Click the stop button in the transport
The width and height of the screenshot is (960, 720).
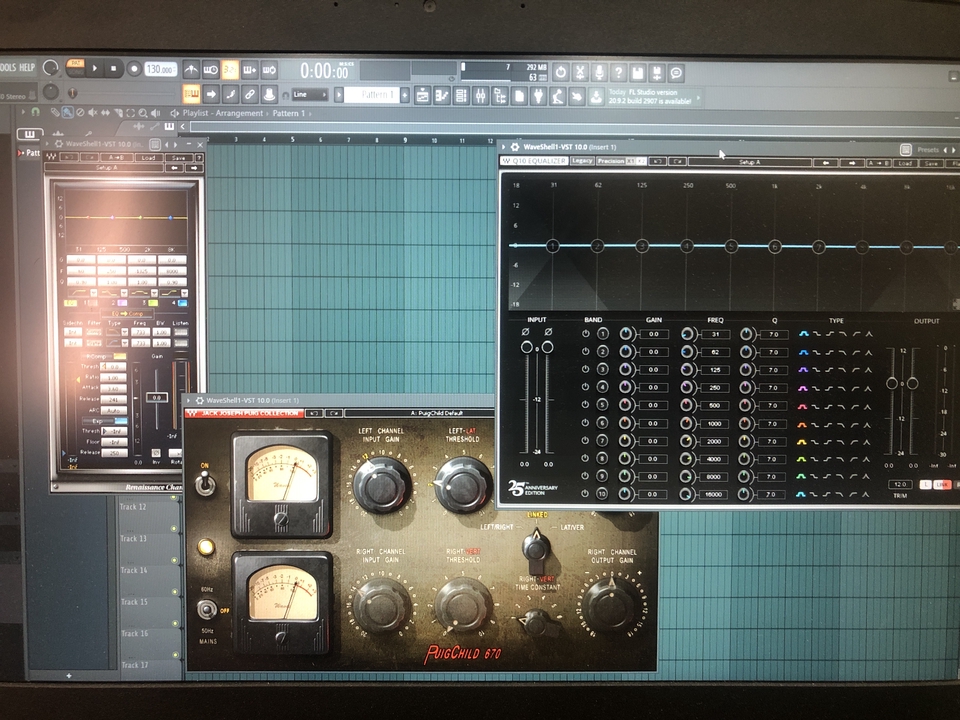tap(113, 69)
